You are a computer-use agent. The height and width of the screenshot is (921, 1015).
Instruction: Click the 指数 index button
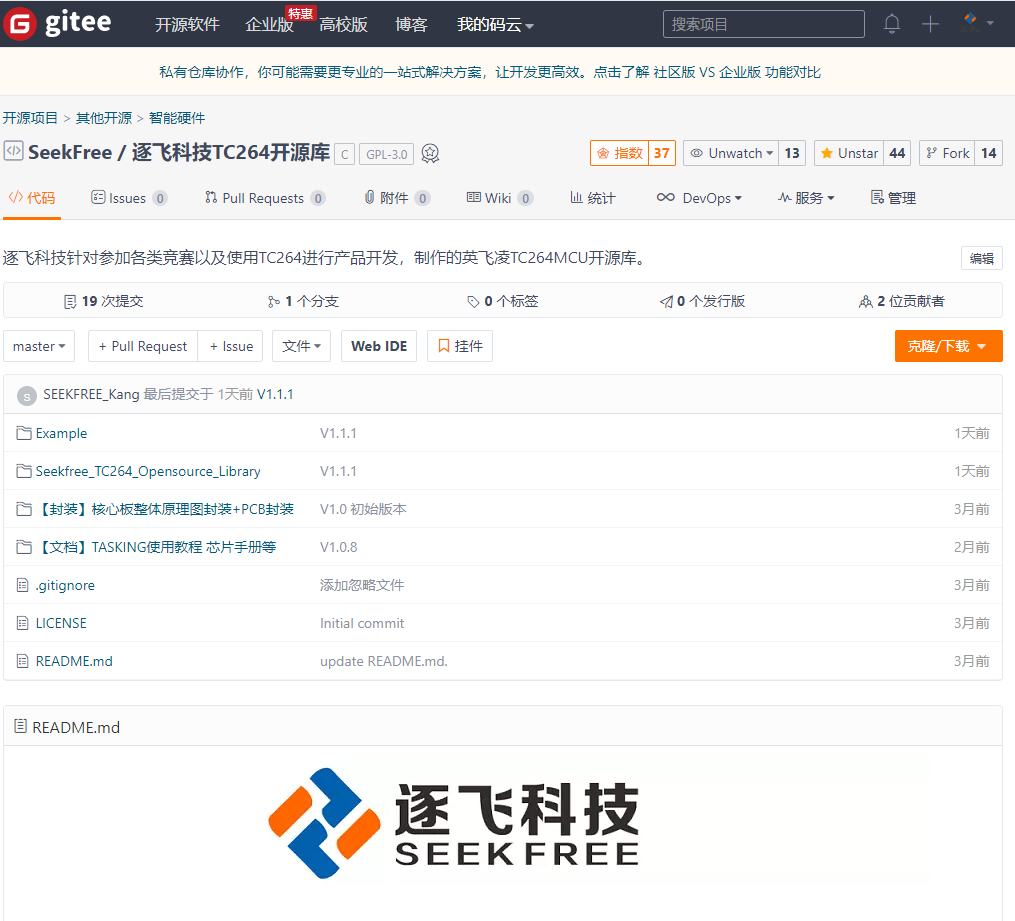pyautogui.click(x=619, y=153)
